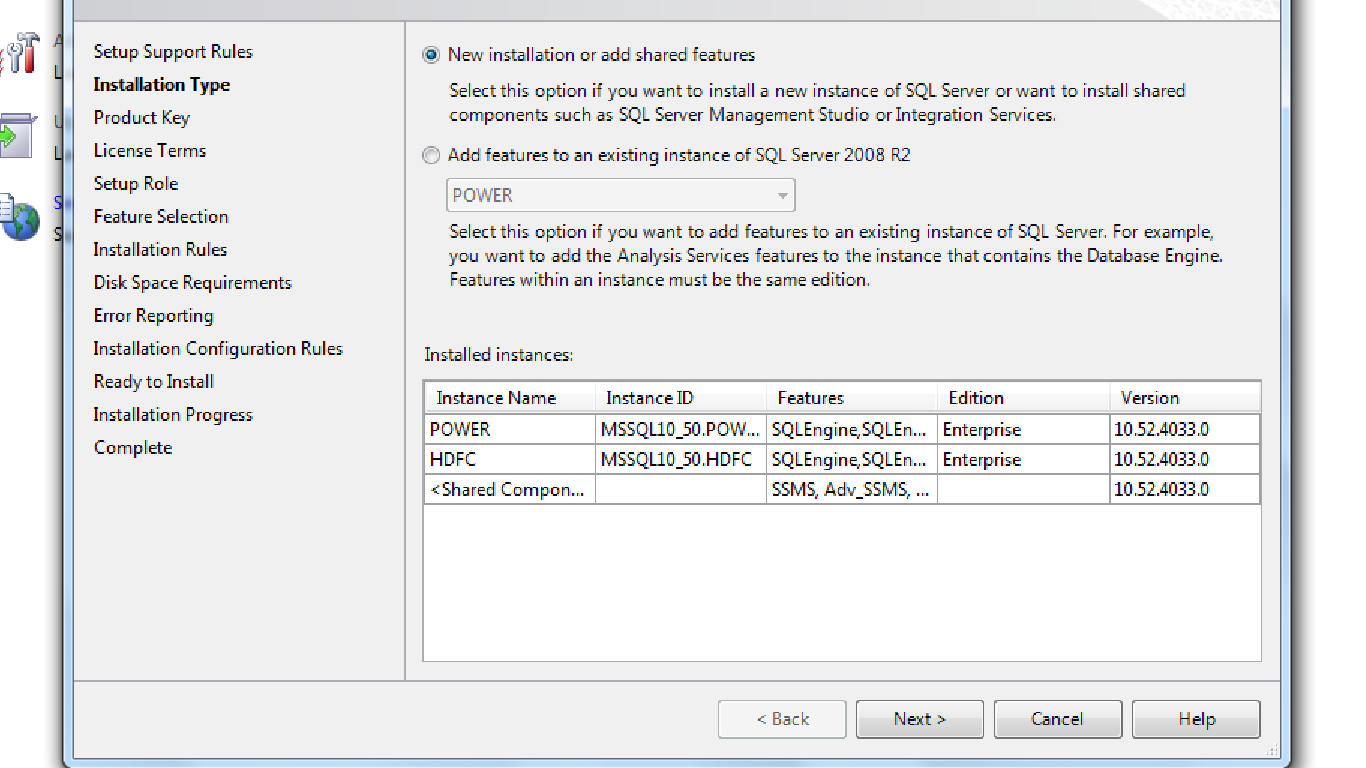Click Installation Configuration Rules step
This screenshot has height=768, width=1366.
point(218,349)
